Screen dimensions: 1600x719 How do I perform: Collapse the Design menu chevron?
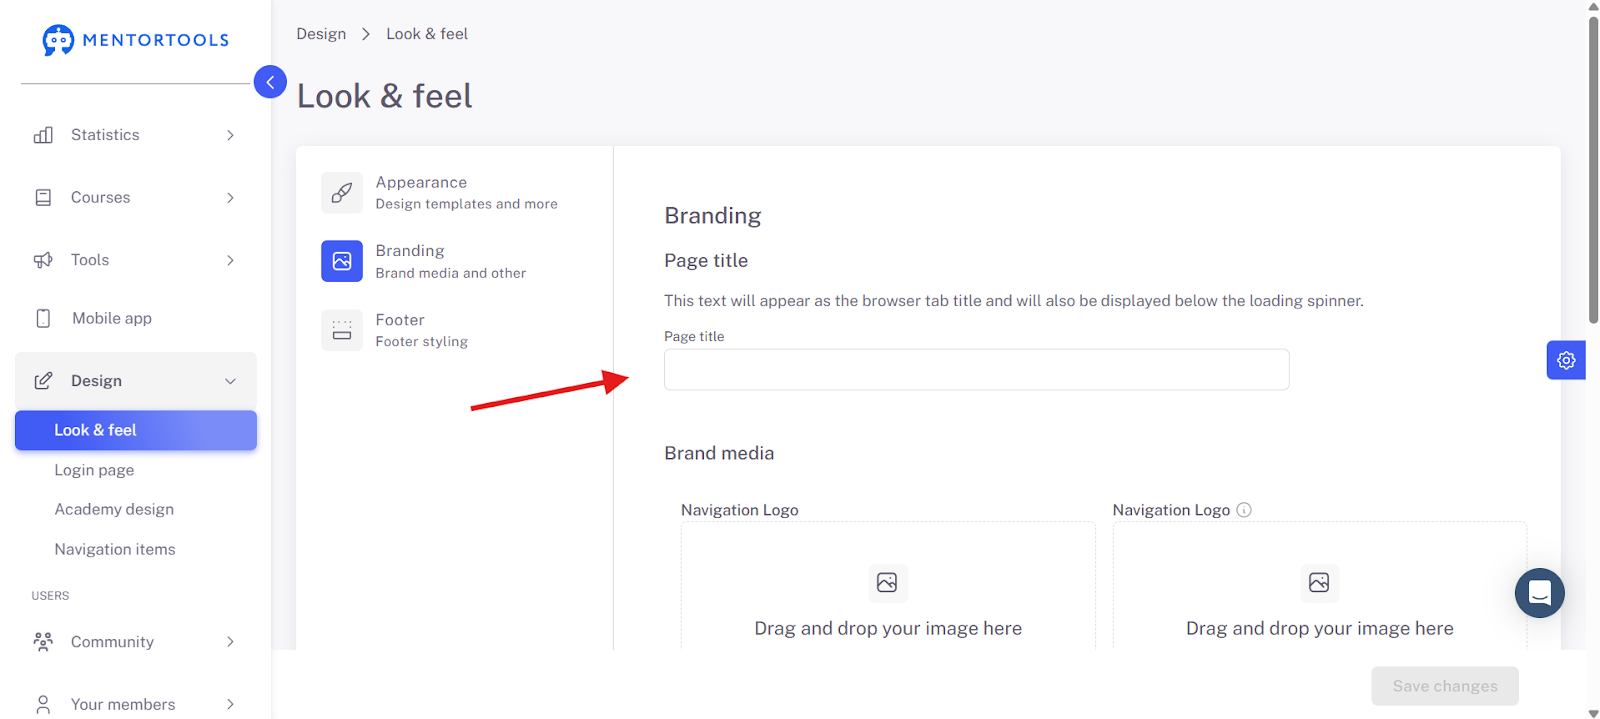pos(230,381)
